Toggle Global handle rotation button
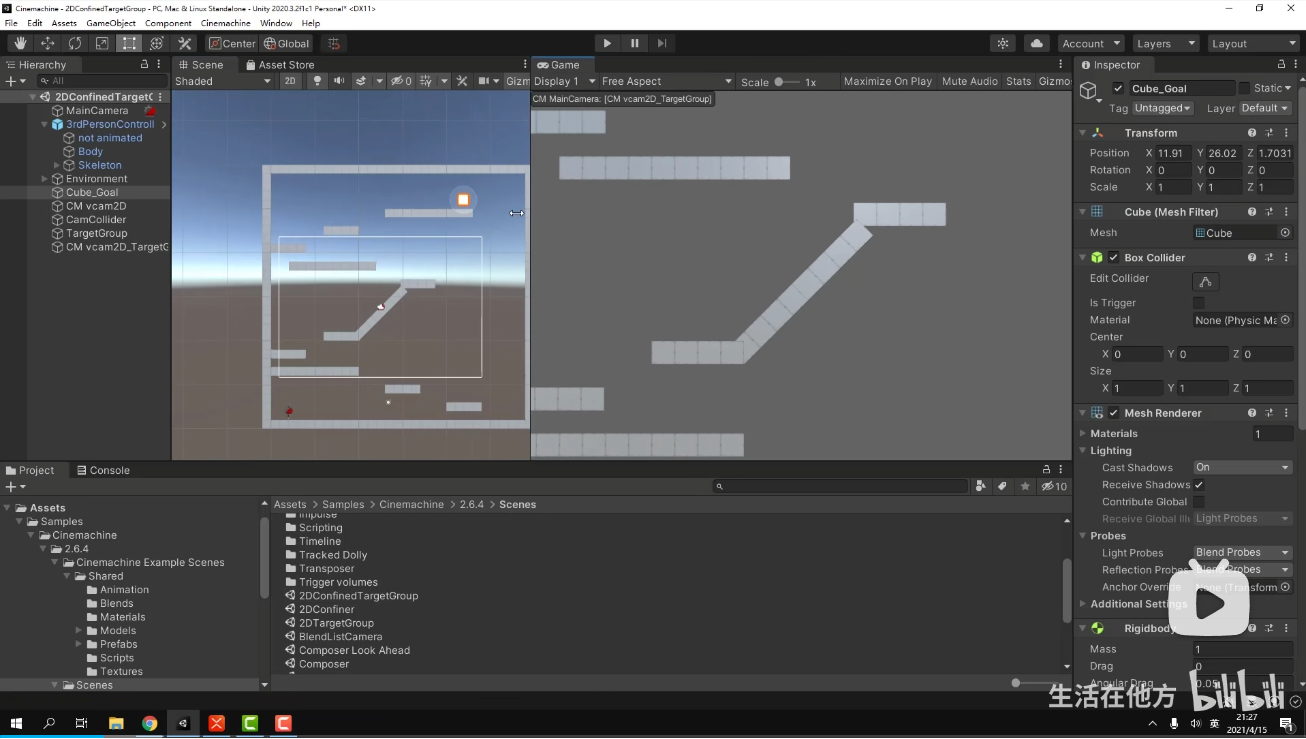This screenshot has height=739, width=1306. point(287,43)
